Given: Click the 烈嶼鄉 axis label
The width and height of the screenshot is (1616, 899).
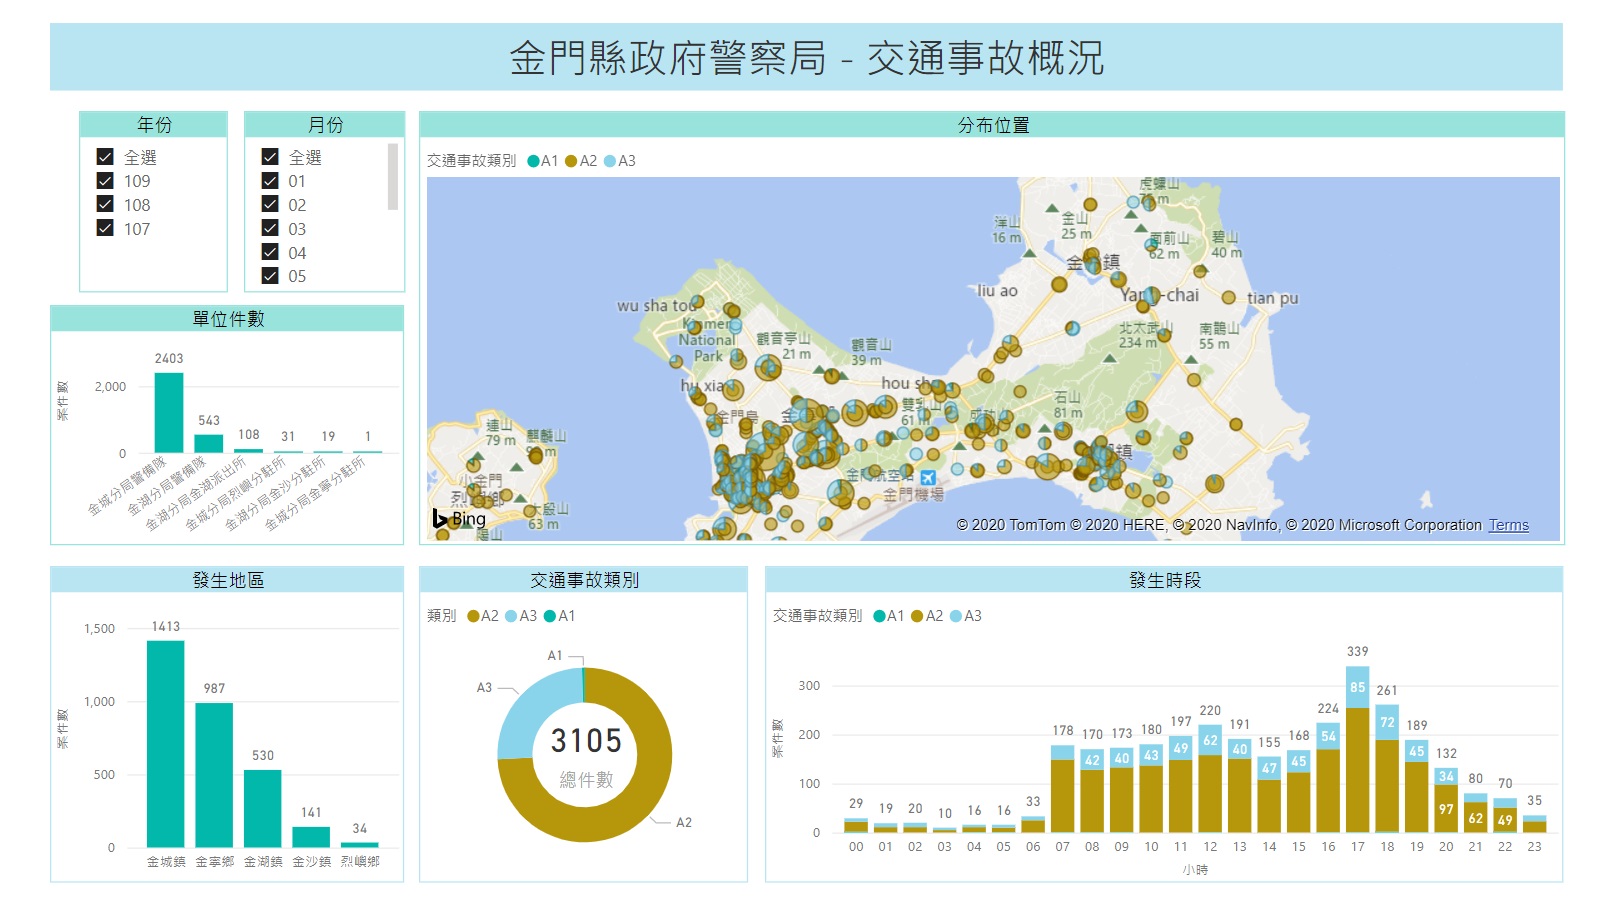Looking at the screenshot, I should (x=360, y=861).
